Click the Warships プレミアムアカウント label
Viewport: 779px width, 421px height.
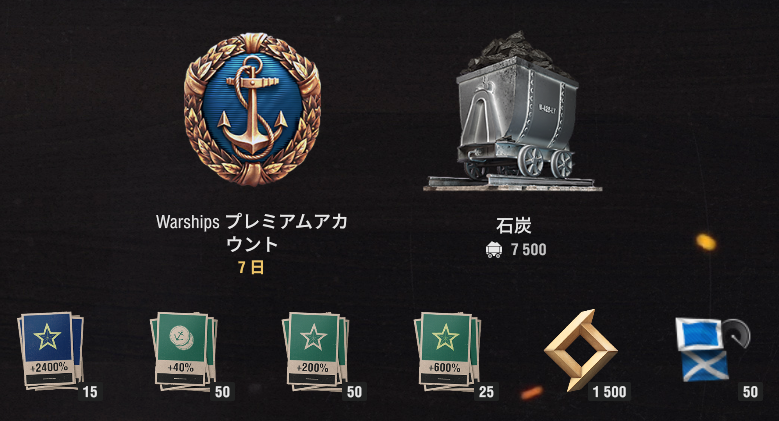[251, 233]
